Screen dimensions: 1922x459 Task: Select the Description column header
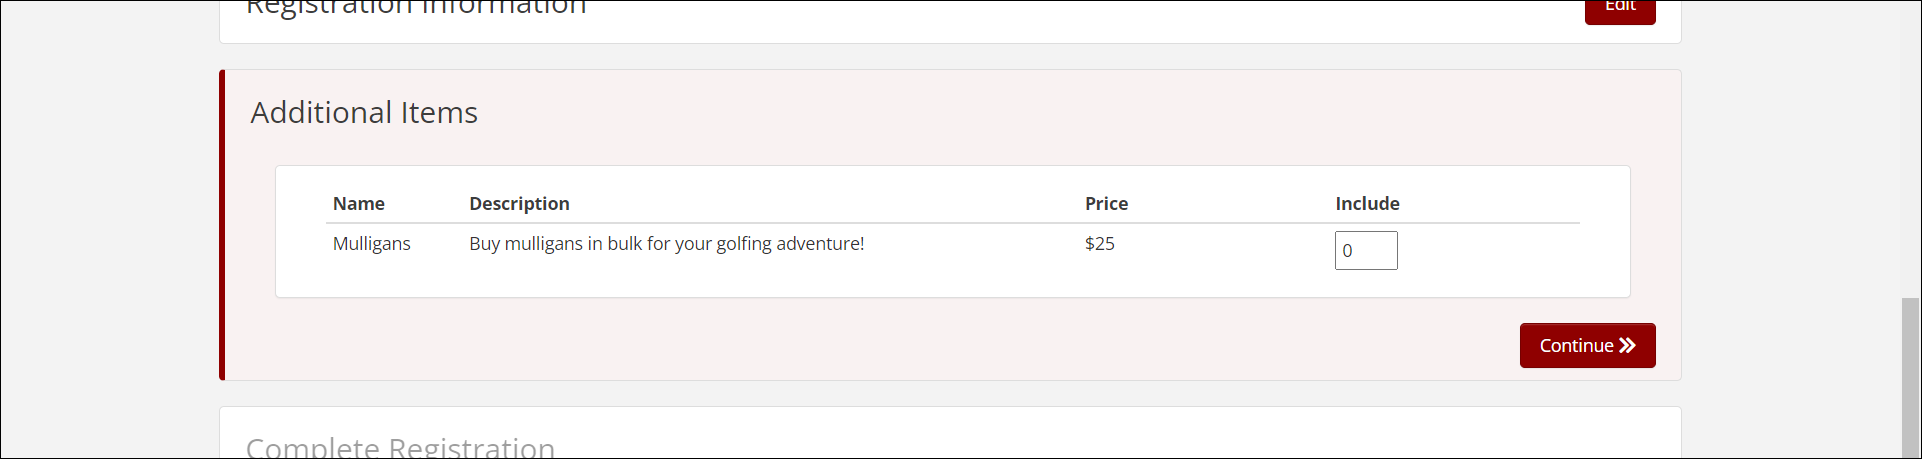coord(519,204)
